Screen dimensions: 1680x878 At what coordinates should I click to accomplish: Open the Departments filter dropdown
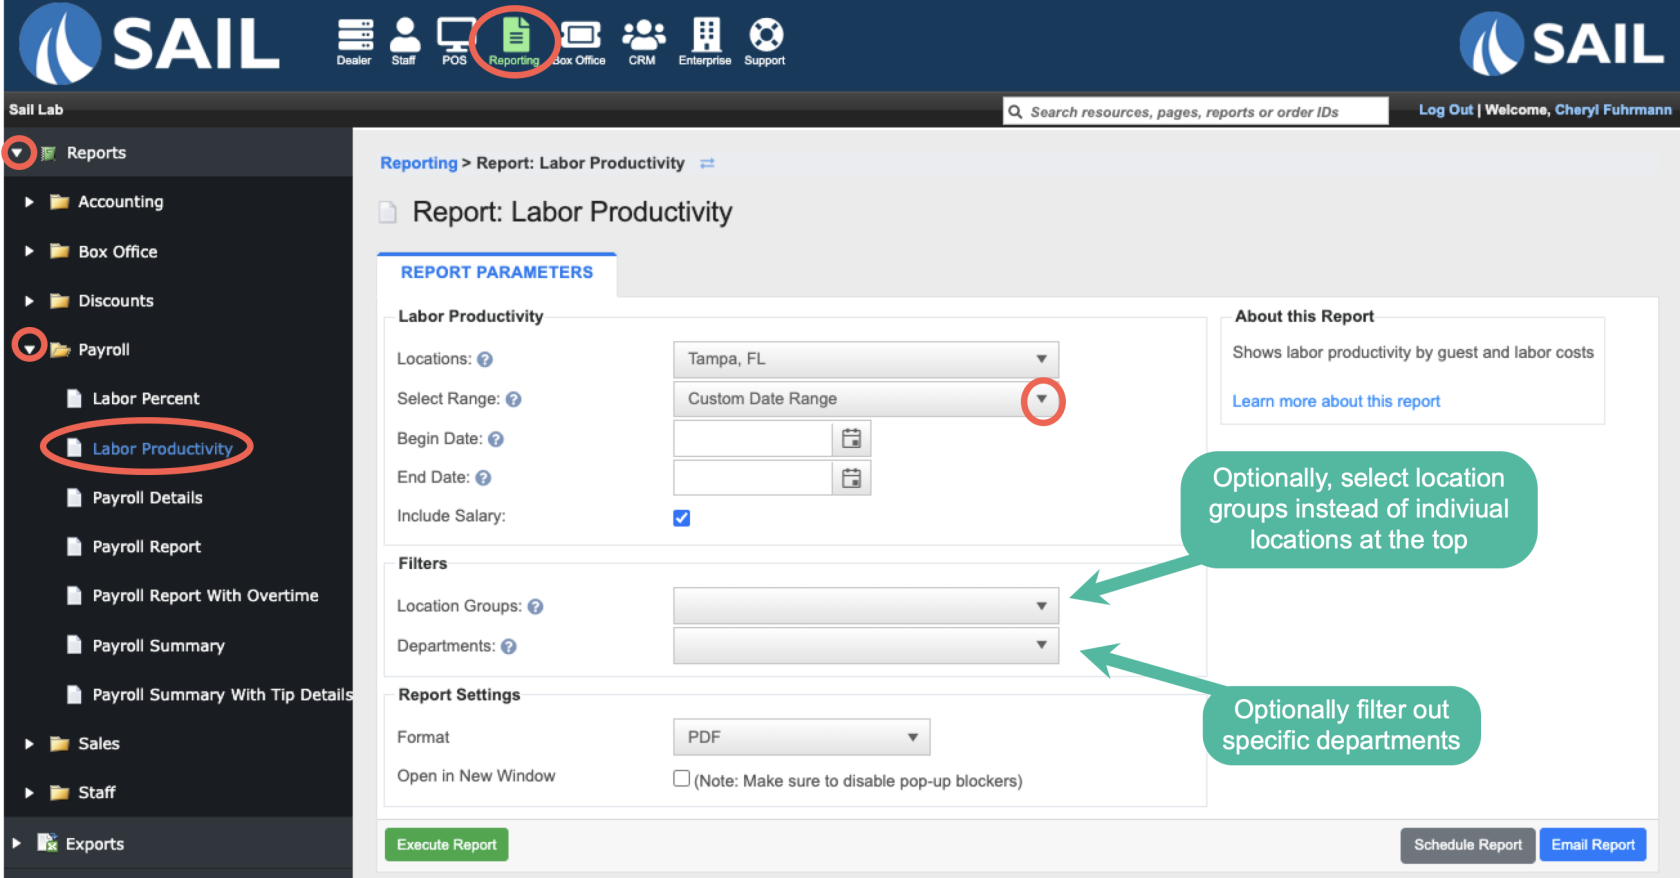(866, 646)
